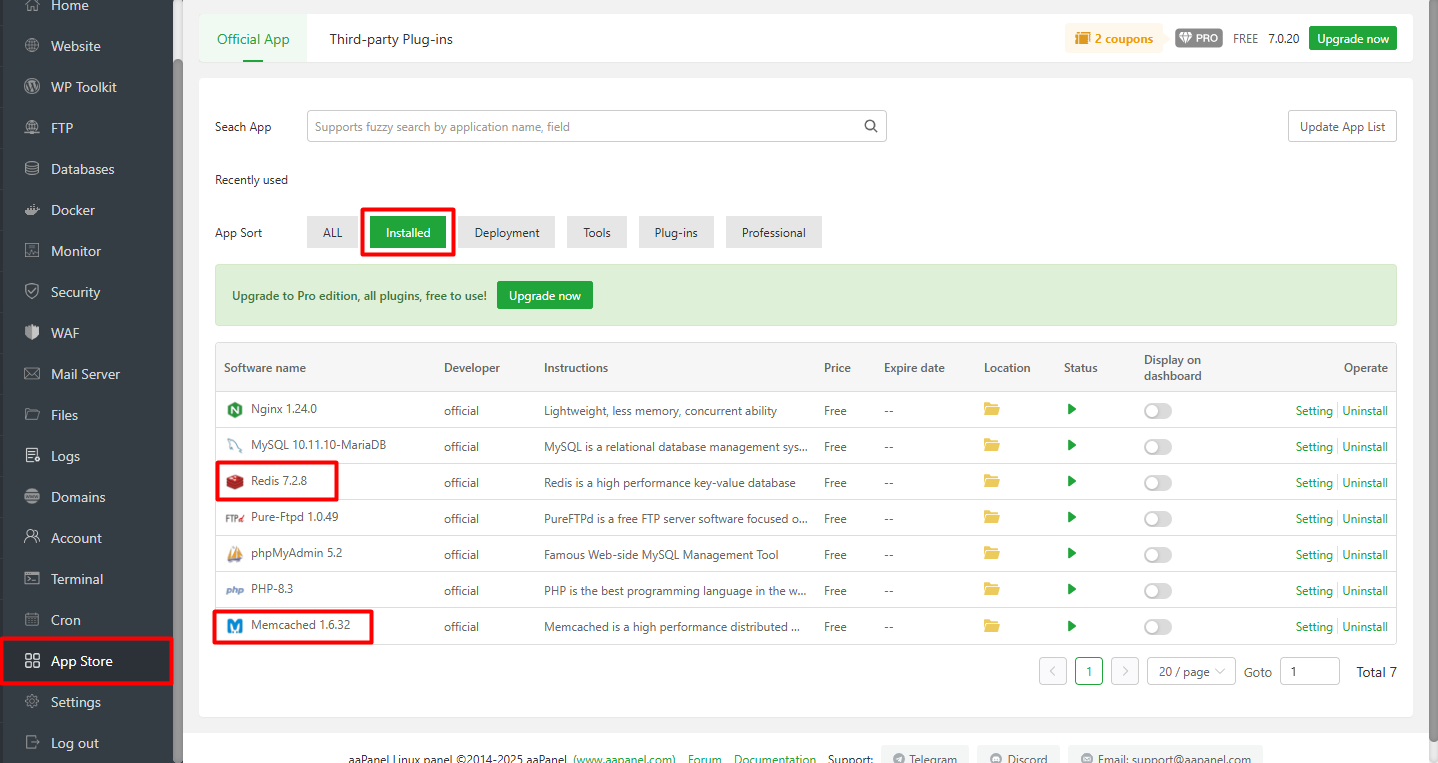Turn on Memcached dashboard display switch
The image size is (1438, 763).
(x=1157, y=627)
